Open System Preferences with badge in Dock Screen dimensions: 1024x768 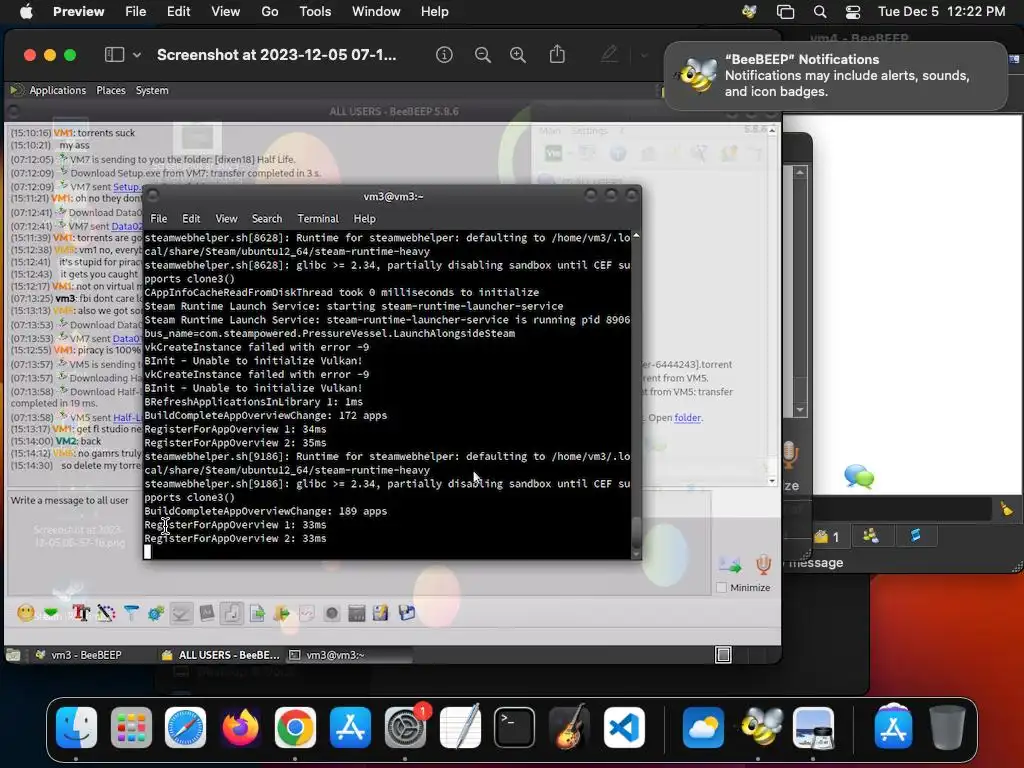405,728
